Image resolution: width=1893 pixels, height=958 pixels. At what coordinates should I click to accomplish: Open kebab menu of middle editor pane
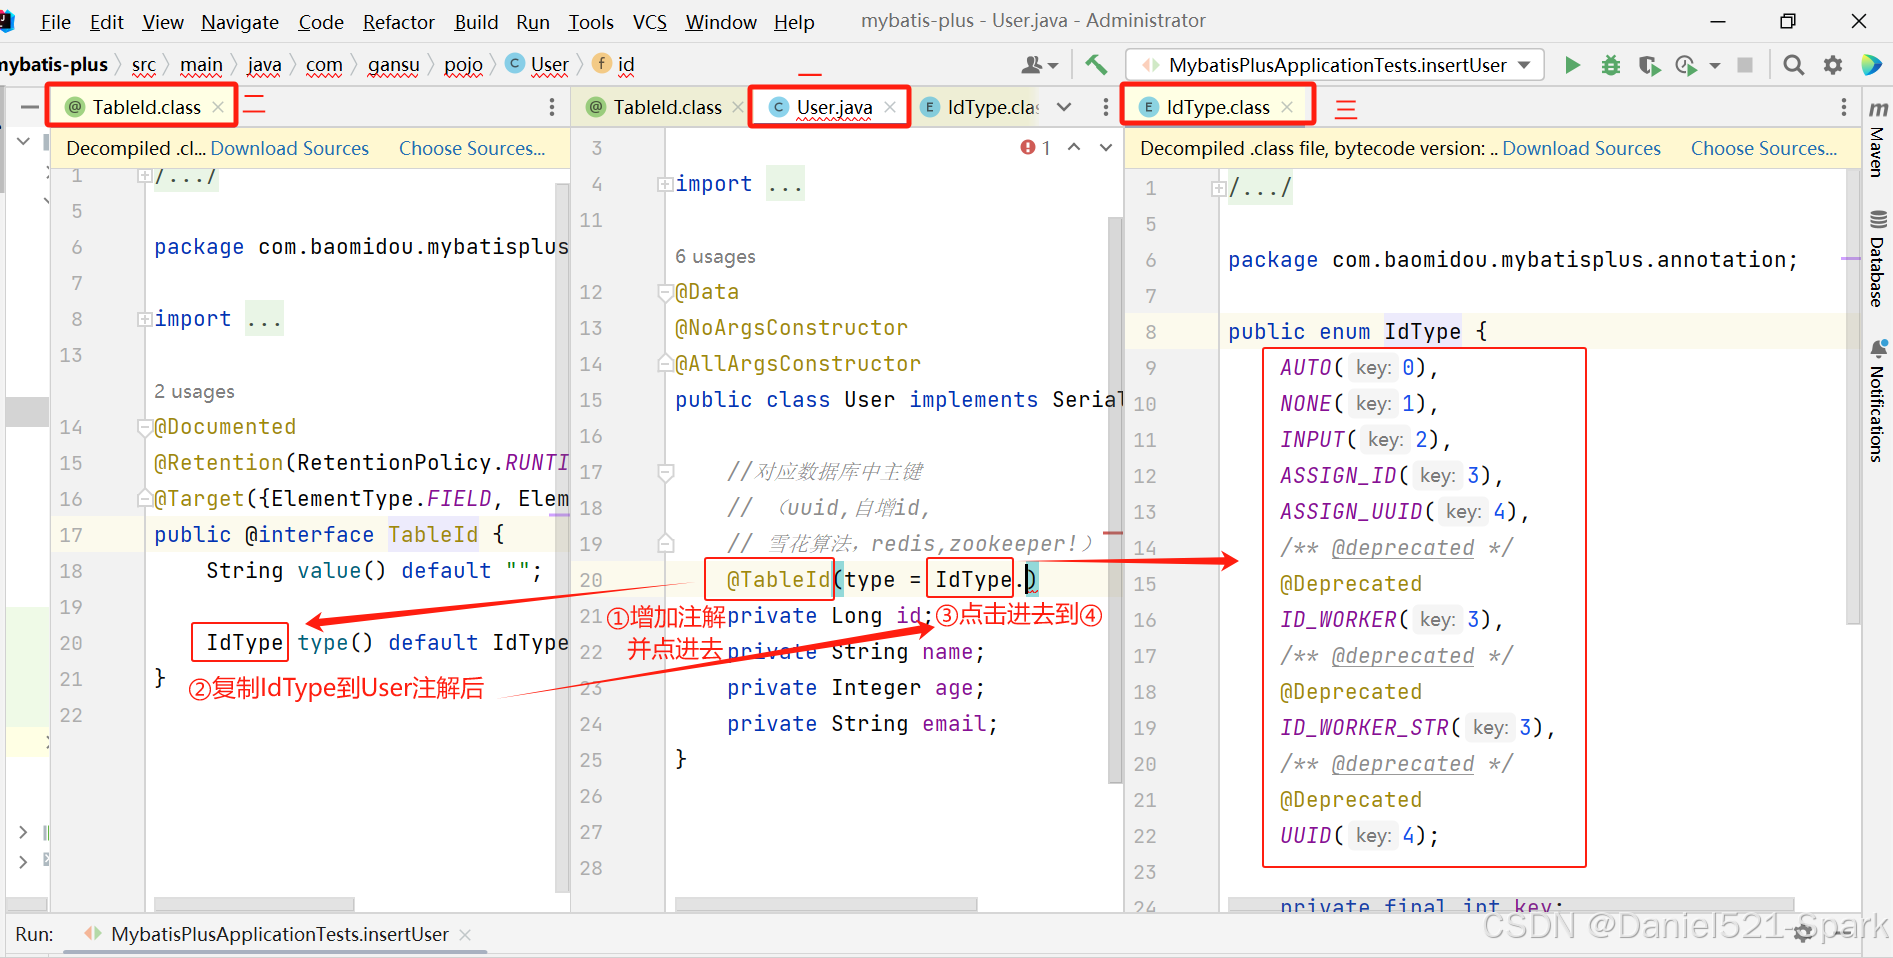1105,107
